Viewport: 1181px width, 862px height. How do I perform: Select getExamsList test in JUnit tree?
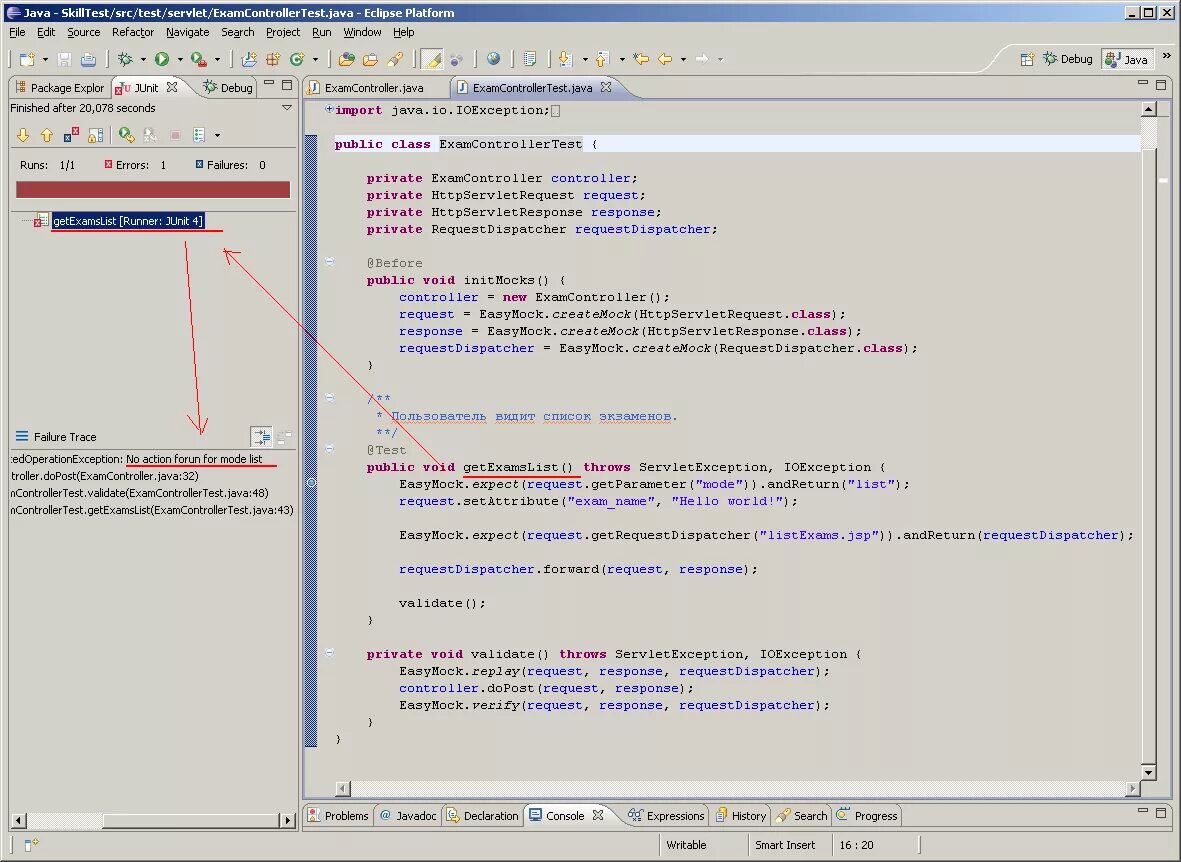point(128,221)
